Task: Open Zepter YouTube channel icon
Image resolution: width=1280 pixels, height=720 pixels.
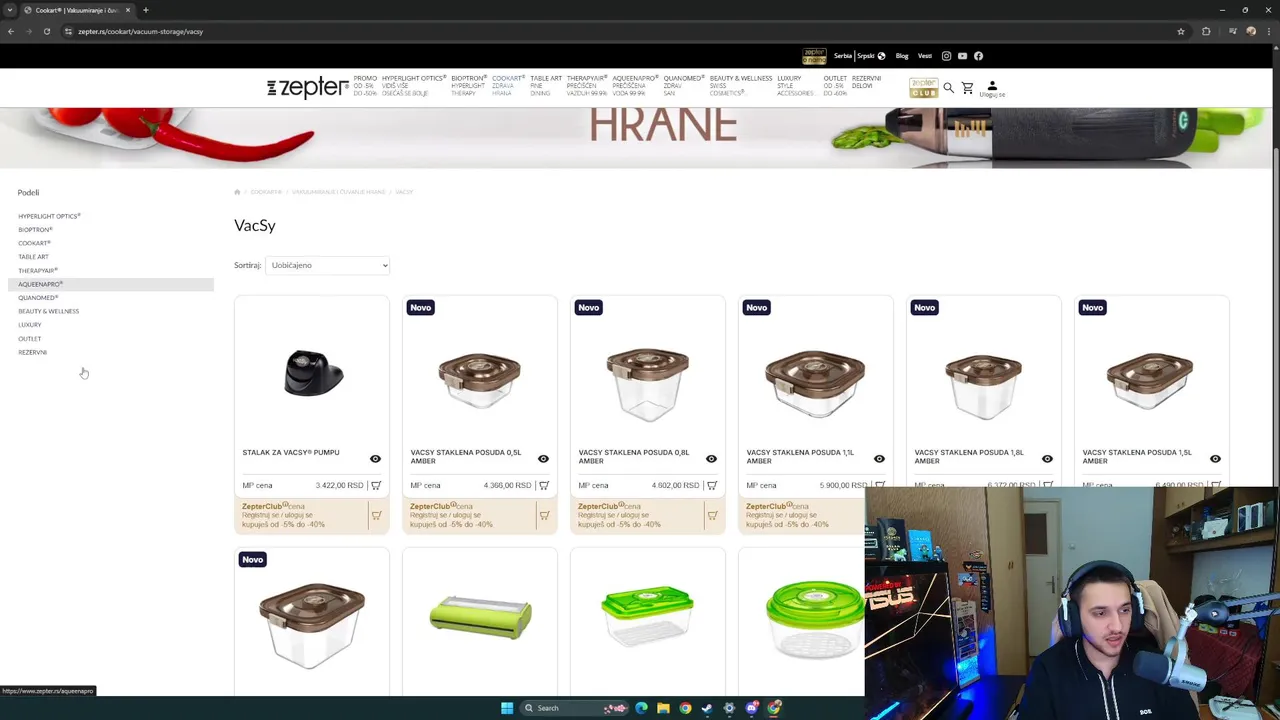Action: coord(962,56)
